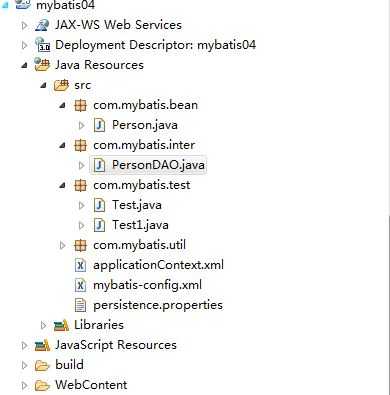
Task: Collapse the Java Resources node
Action: (24, 65)
